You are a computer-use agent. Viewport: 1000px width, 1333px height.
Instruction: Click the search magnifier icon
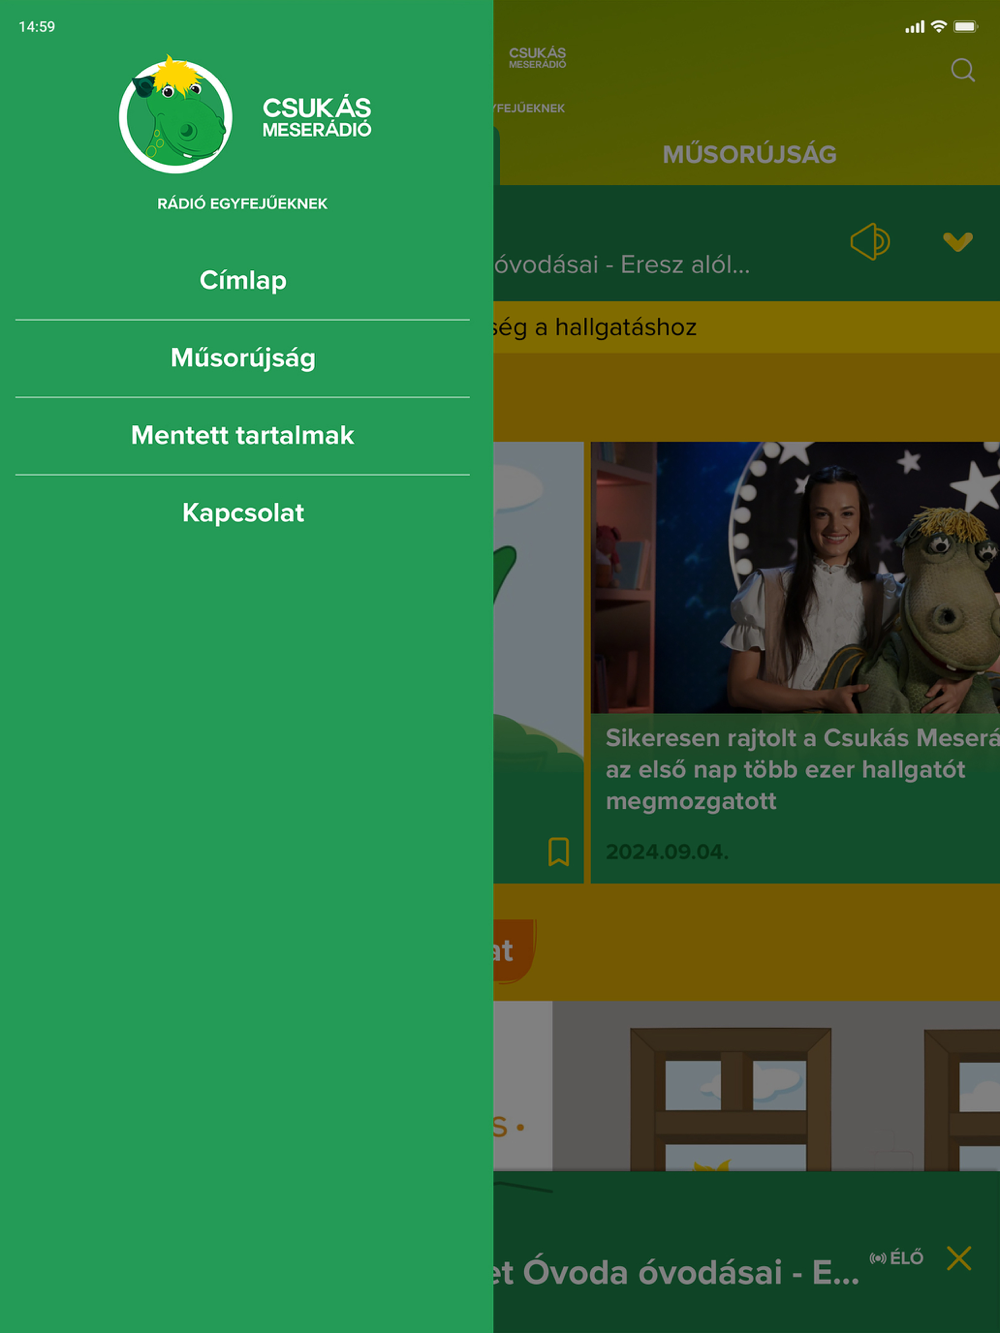[x=962, y=69]
